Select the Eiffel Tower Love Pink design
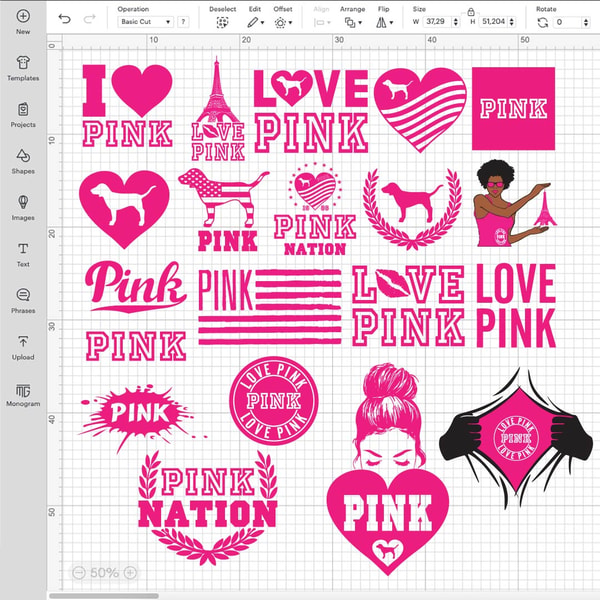Image resolution: width=600 pixels, height=600 pixels. coord(218,109)
